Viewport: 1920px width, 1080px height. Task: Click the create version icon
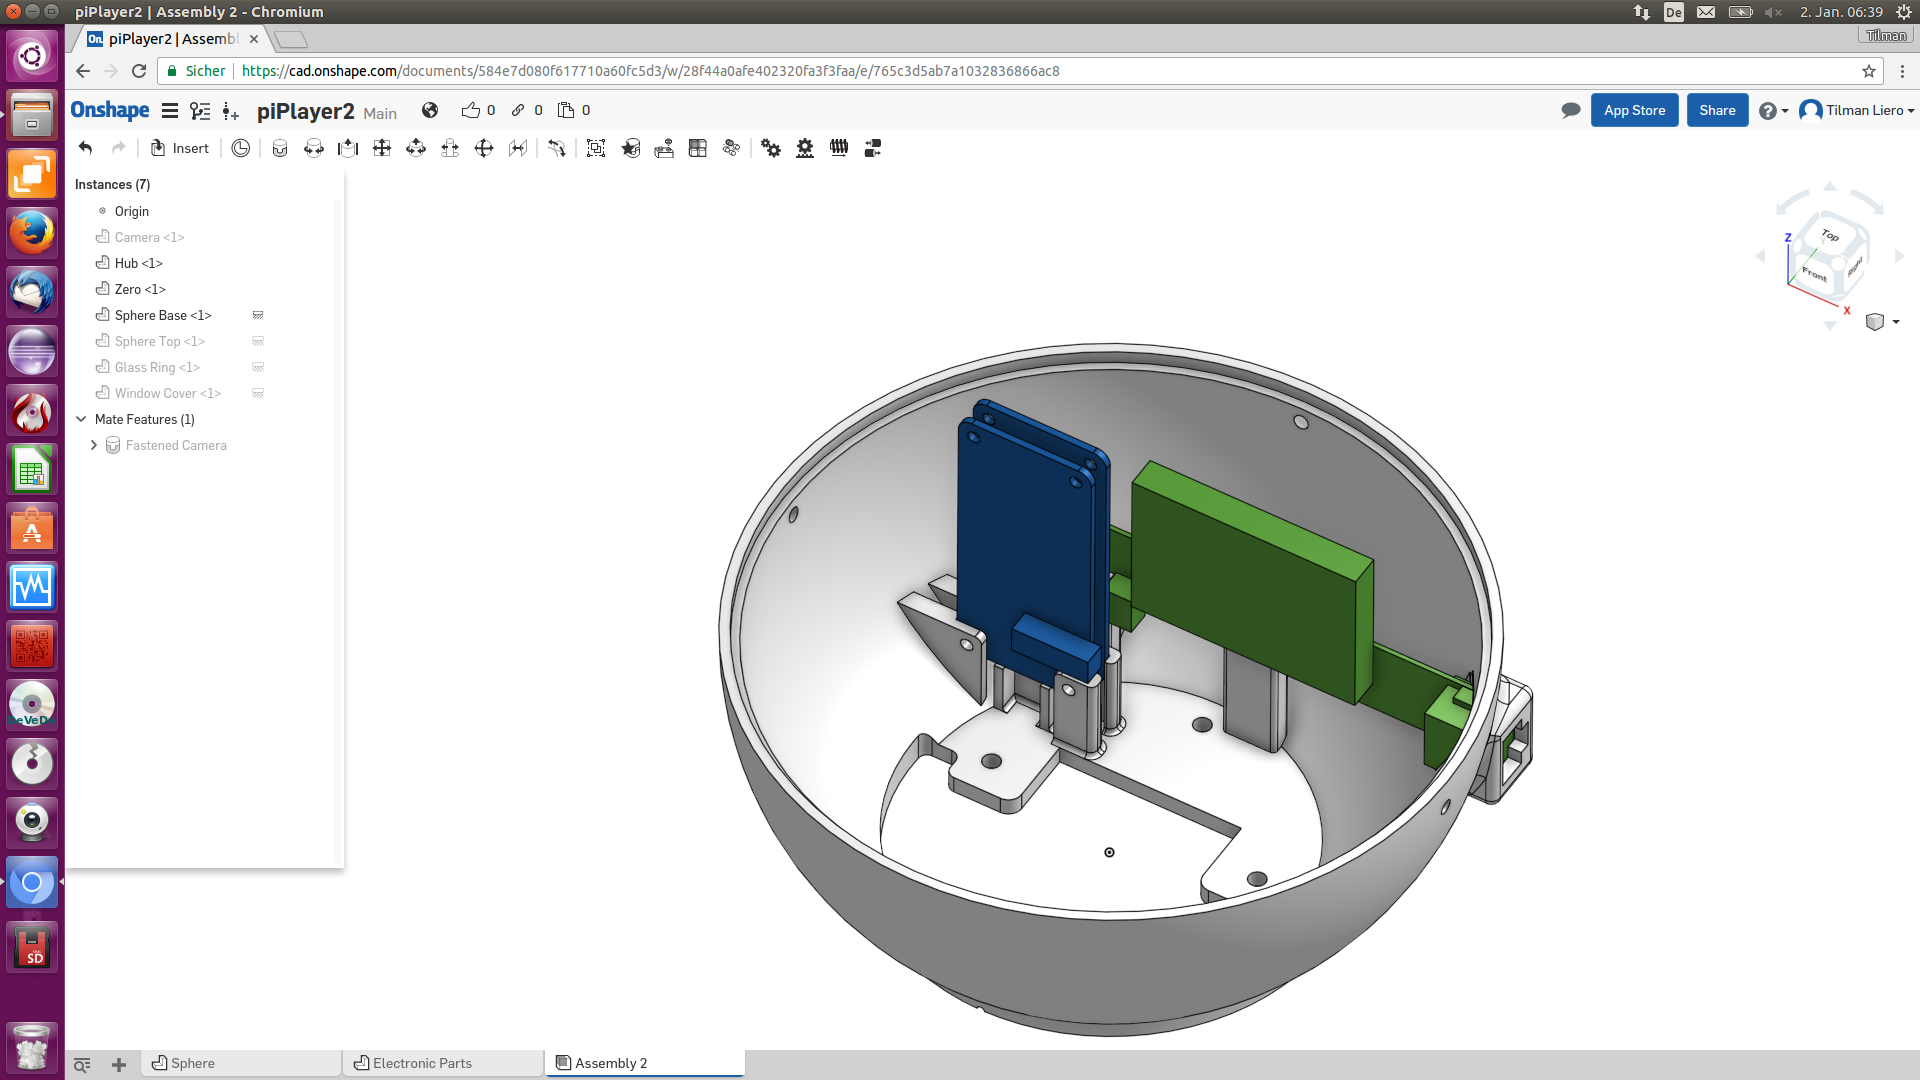pos(231,111)
